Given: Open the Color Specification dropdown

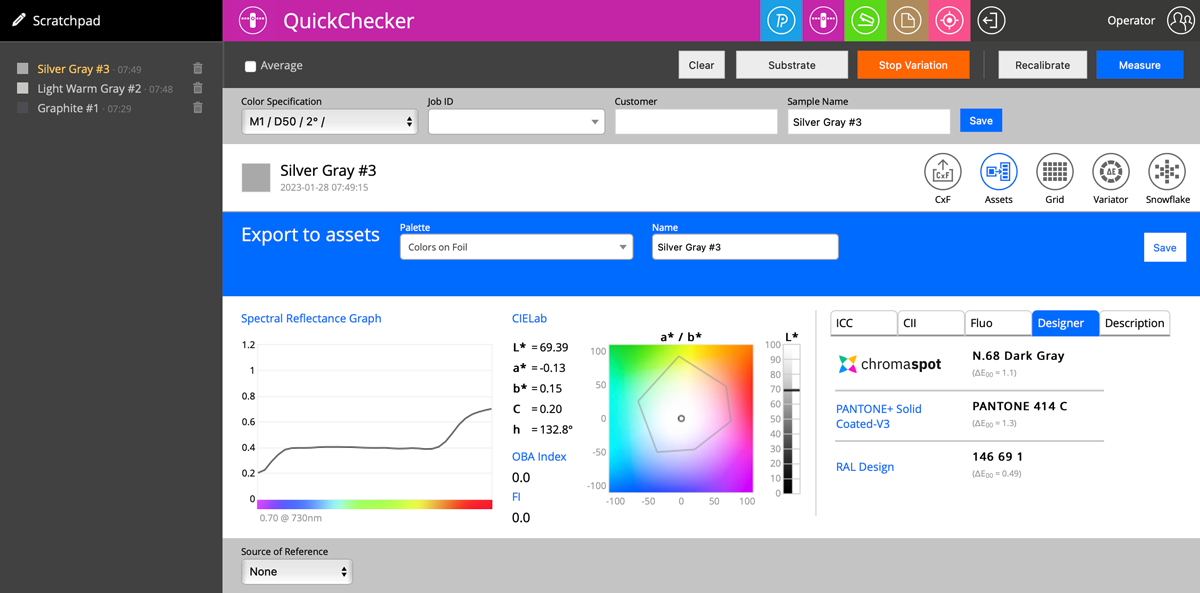Looking at the screenshot, I should pos(329,122).
